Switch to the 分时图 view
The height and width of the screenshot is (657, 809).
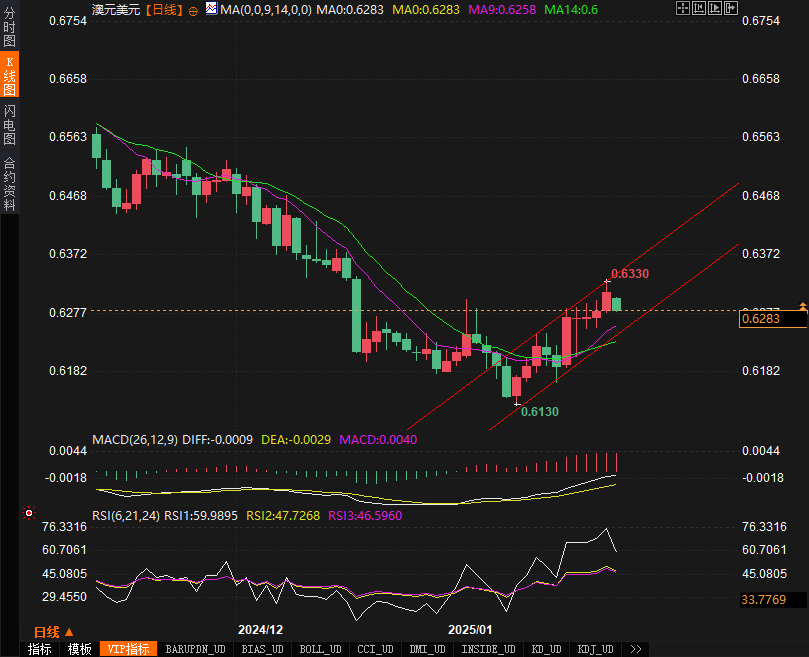(x=9, y=29)
